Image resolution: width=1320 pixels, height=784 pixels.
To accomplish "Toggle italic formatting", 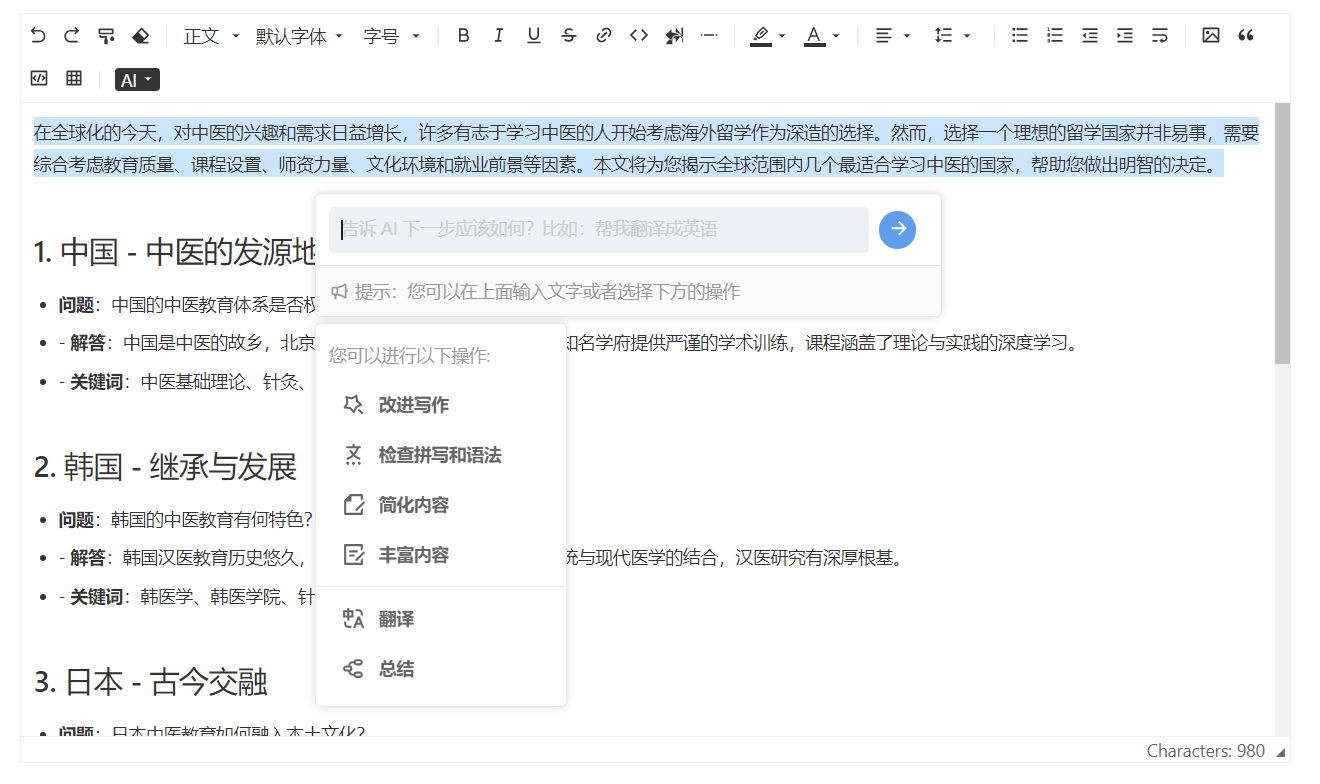I will 498,36.
